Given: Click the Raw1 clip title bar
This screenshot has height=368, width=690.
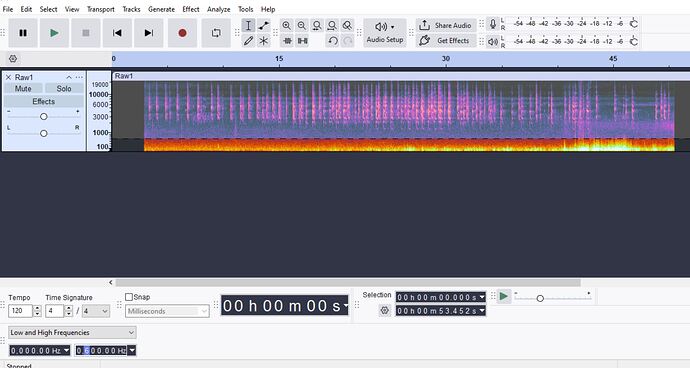Looking at the screenshot, I should tap(401, 76).
